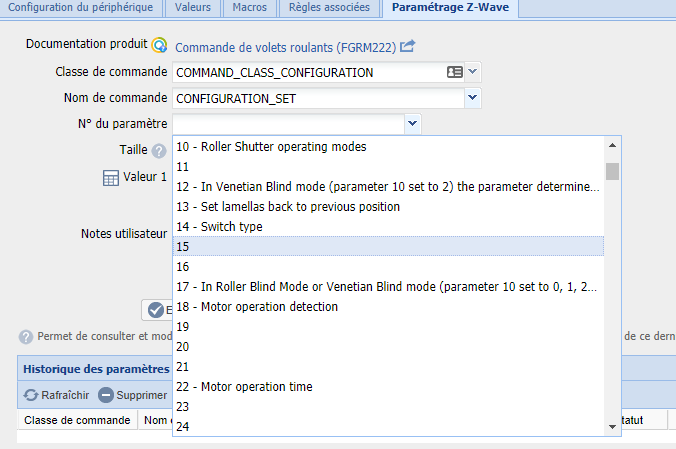Click the N° du paramètre input field

[x=288, y=124]
